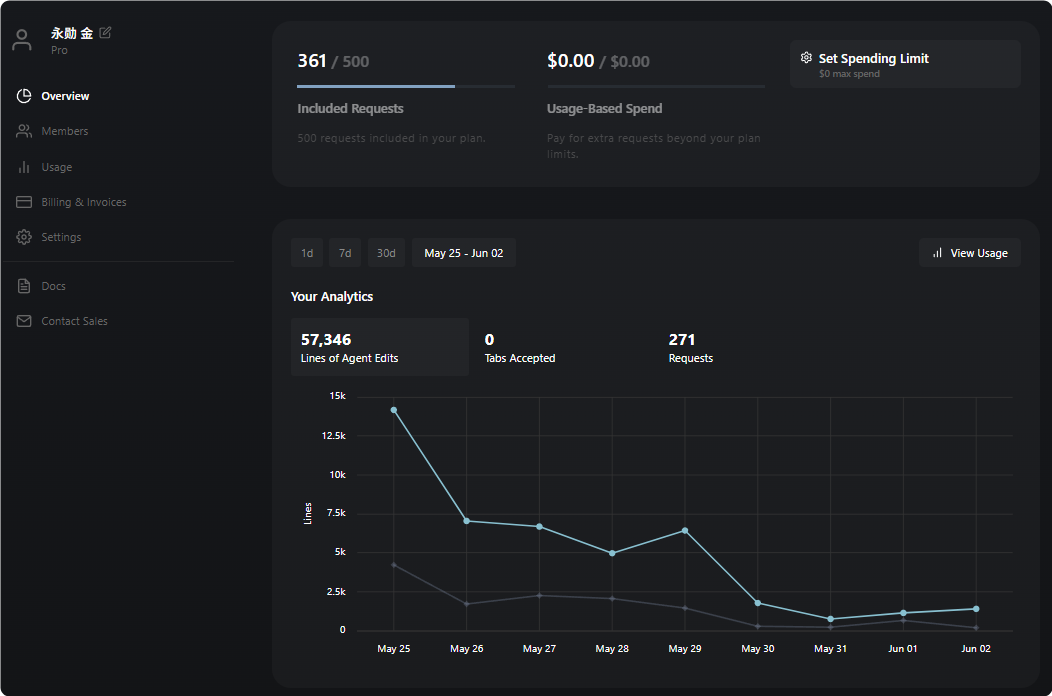Click the Settings gear icon in sidebar
This screenshot has height=696, width=1052.
[24, 237]
